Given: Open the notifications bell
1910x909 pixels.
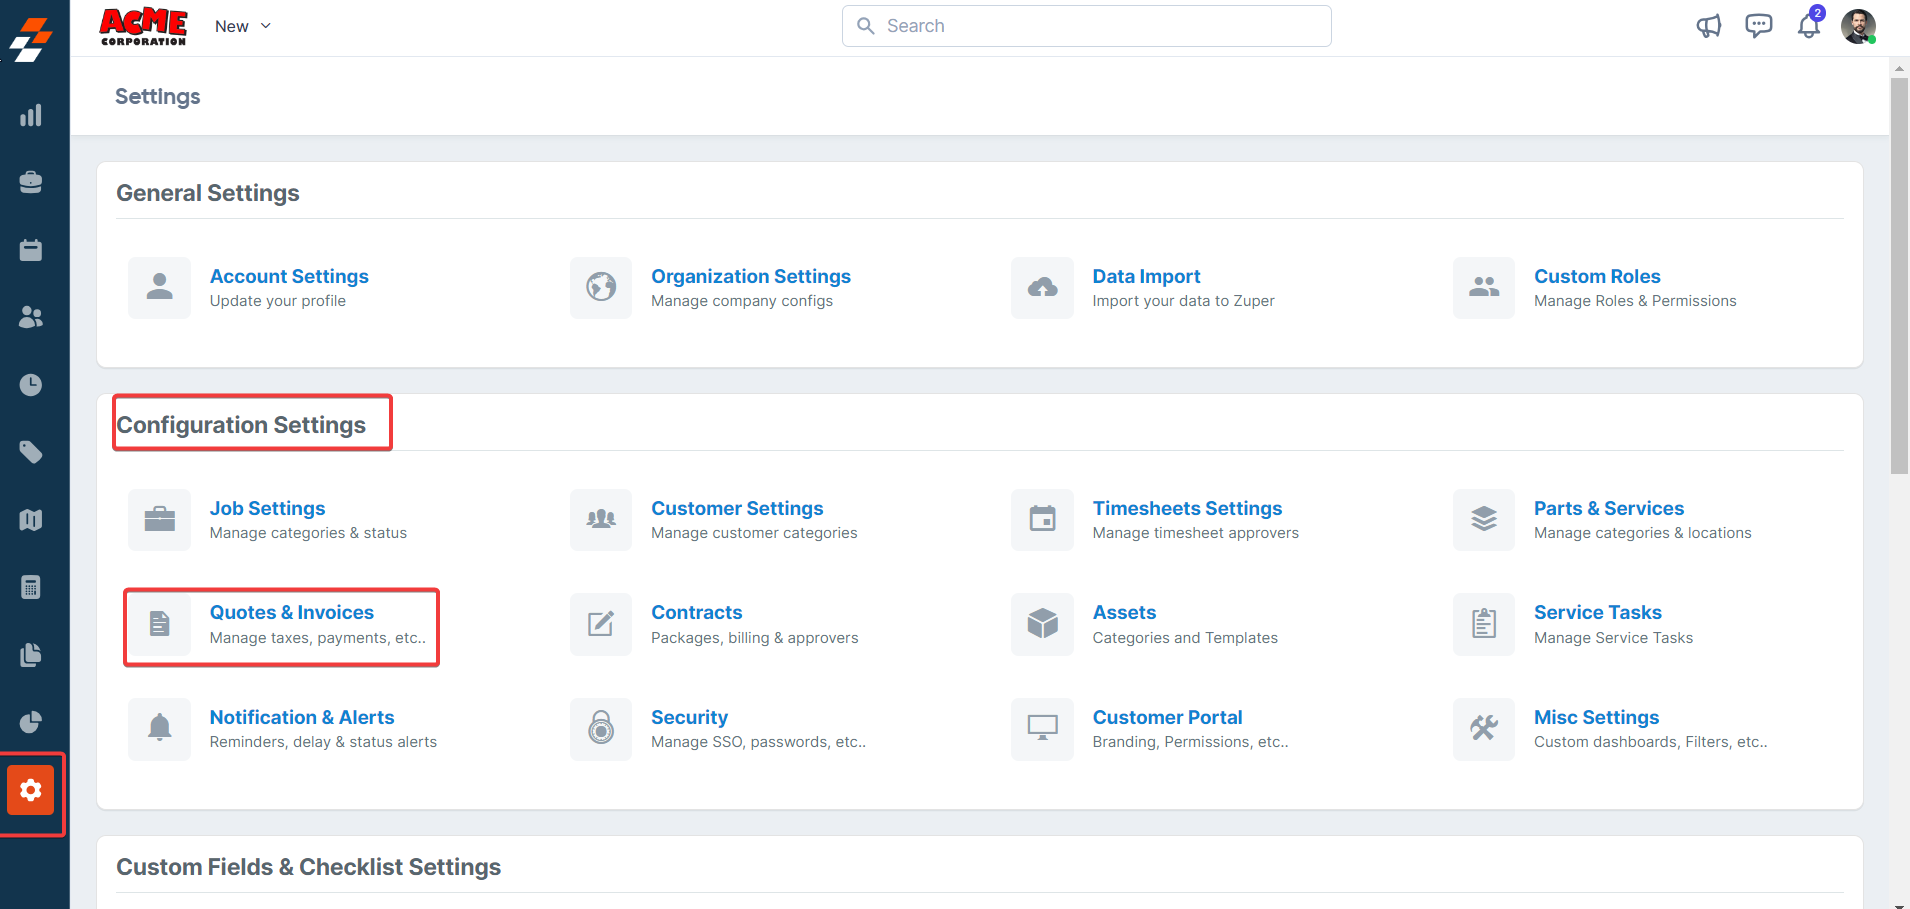Looking at the screenshot, I should 1808,26.
